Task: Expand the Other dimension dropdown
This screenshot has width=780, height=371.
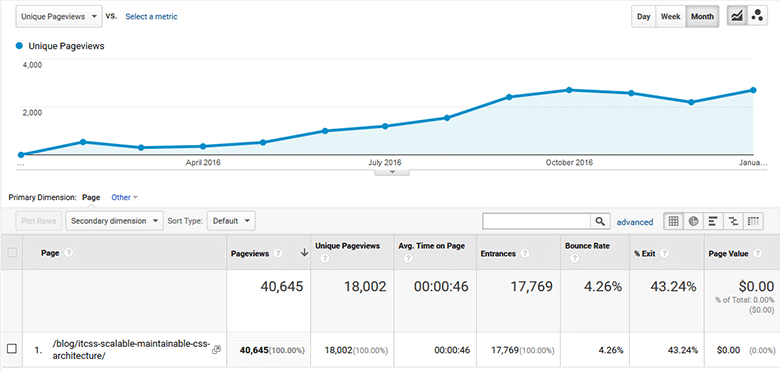Action: (124, 197)
